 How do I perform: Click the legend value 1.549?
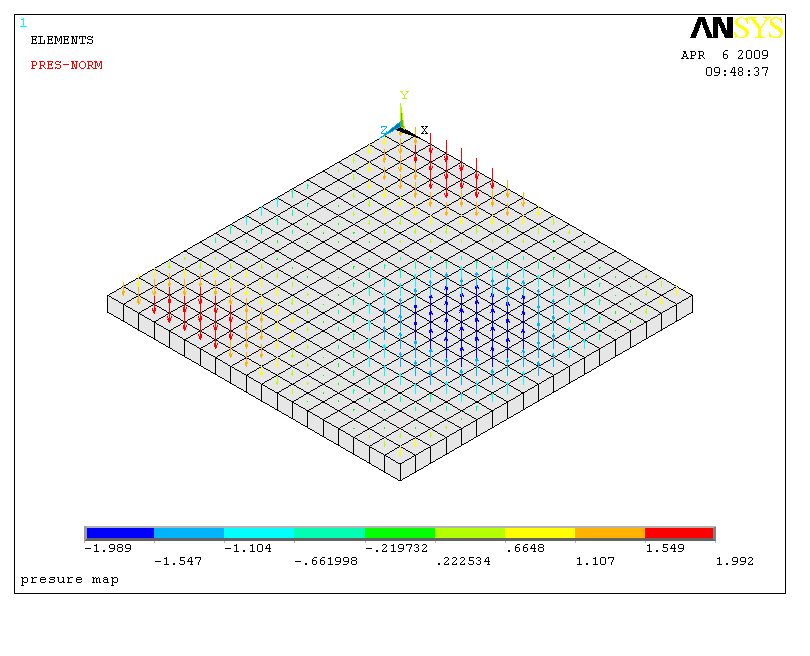coord(665,548)
